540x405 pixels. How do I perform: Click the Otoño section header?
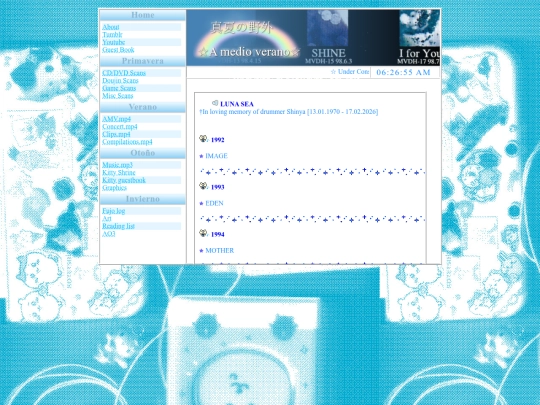143,153
